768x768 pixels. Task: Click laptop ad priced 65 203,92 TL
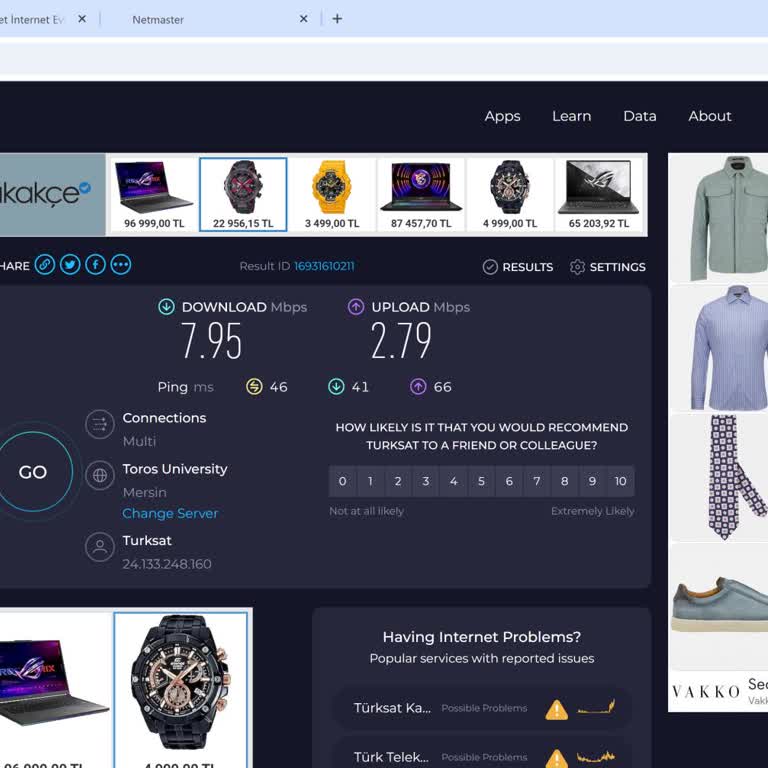(x=599, y=195)
